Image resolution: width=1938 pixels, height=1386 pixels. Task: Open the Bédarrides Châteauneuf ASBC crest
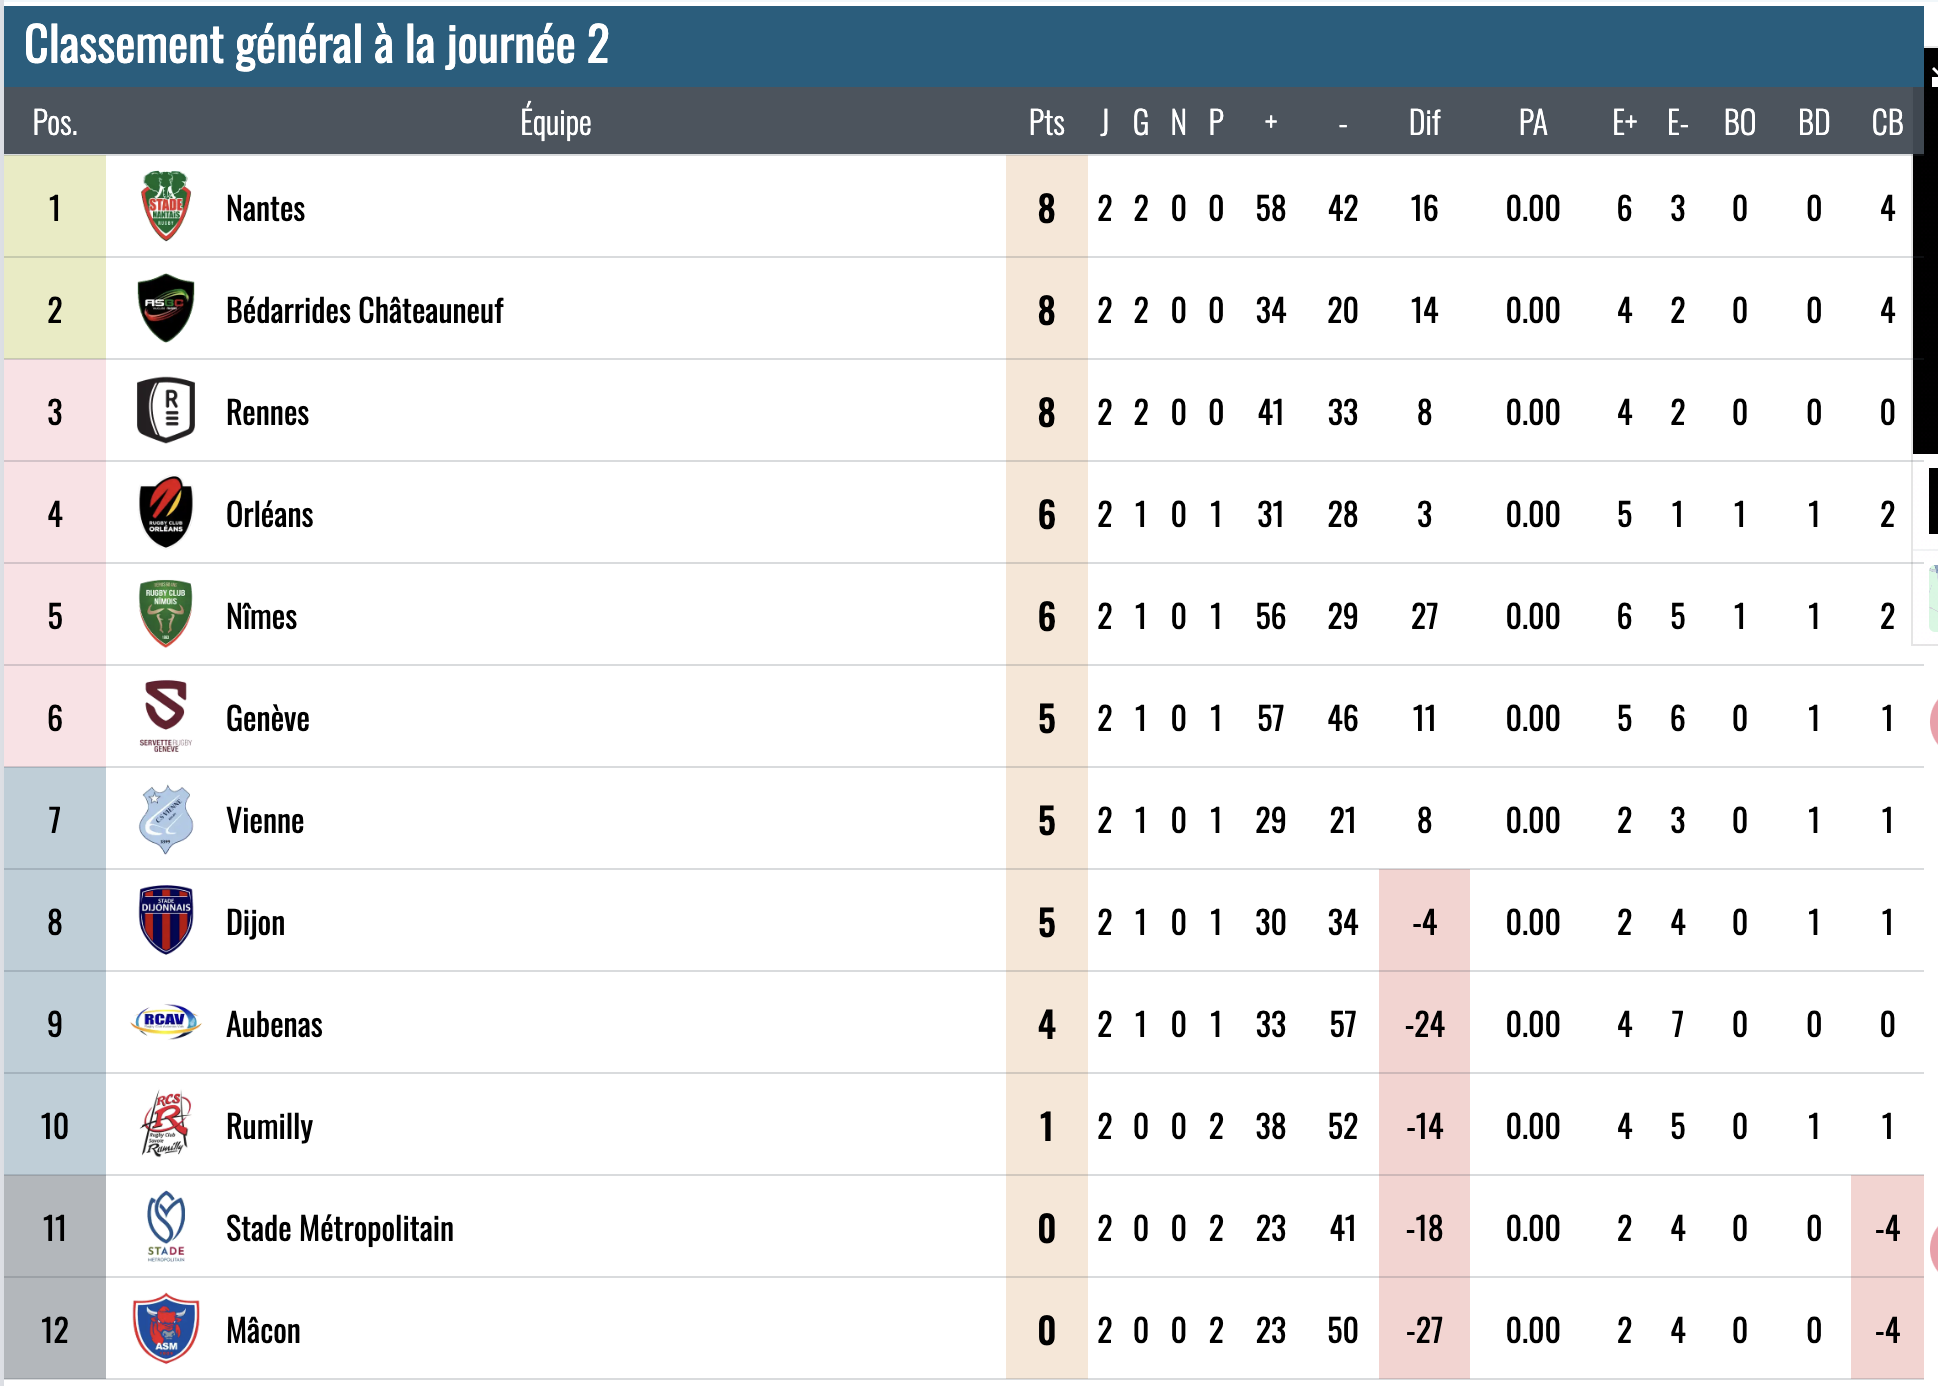166,309
